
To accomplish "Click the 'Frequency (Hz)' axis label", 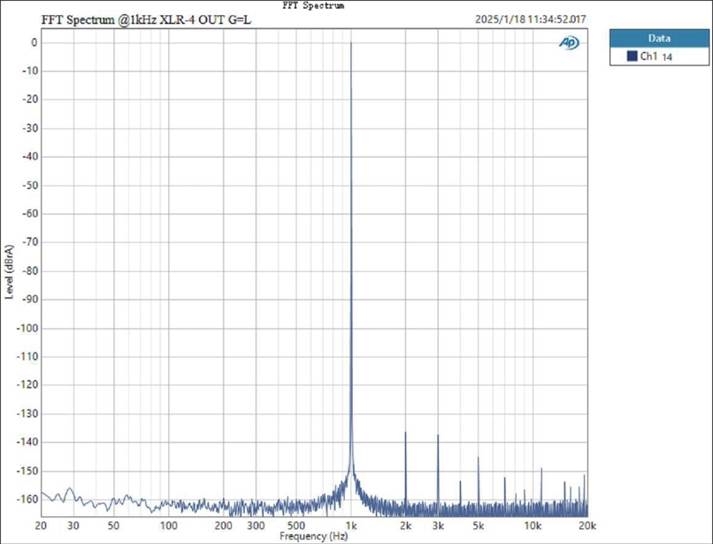I will (314, 536).
